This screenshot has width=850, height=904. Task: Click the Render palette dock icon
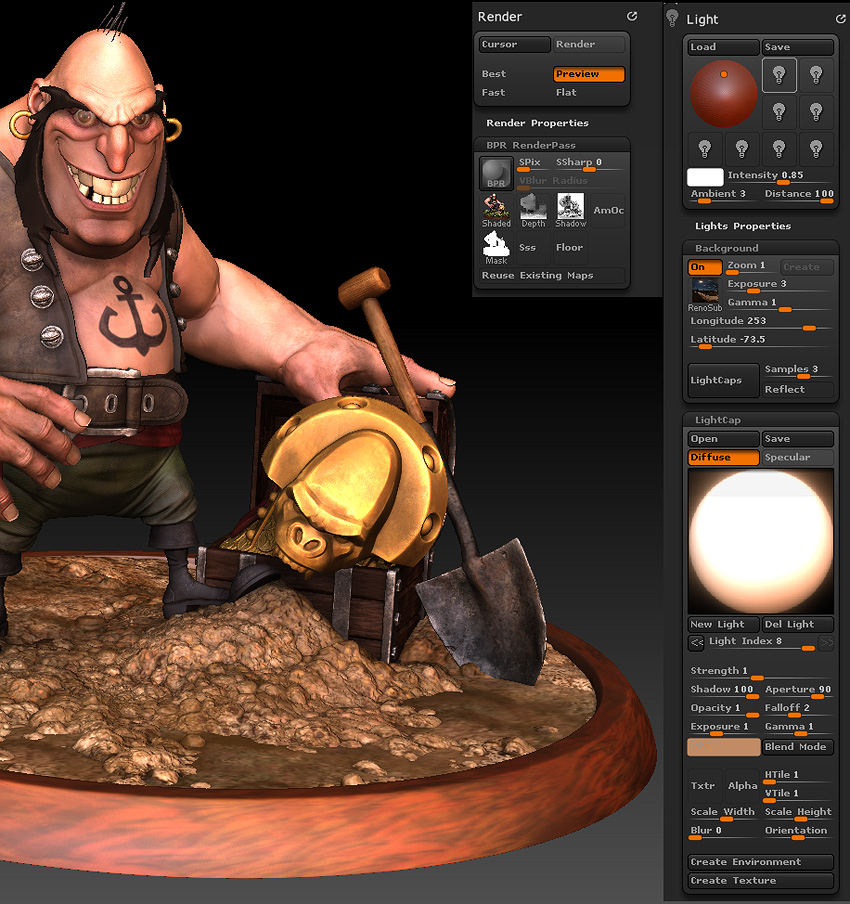click(632, 16)
